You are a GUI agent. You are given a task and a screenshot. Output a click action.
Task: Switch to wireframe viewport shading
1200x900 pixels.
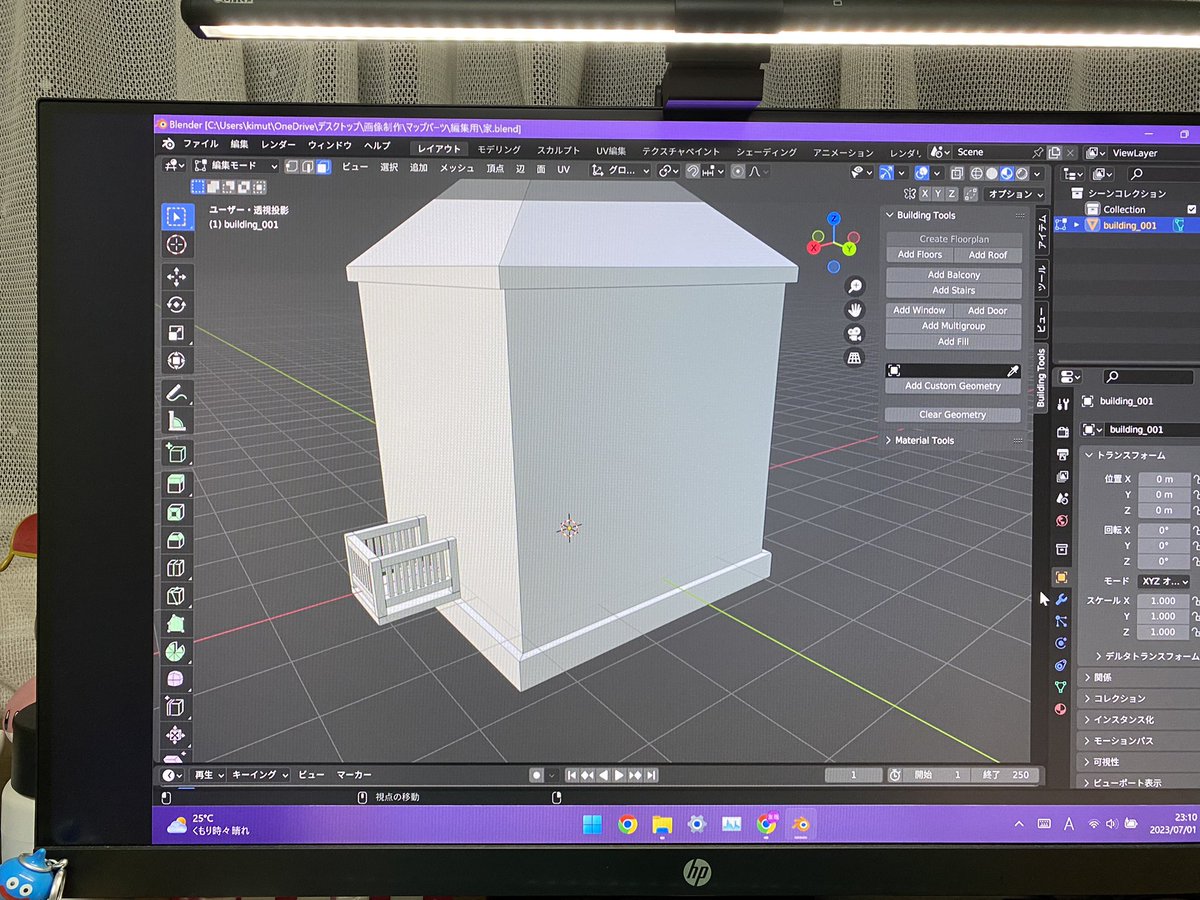coord(977,173)
